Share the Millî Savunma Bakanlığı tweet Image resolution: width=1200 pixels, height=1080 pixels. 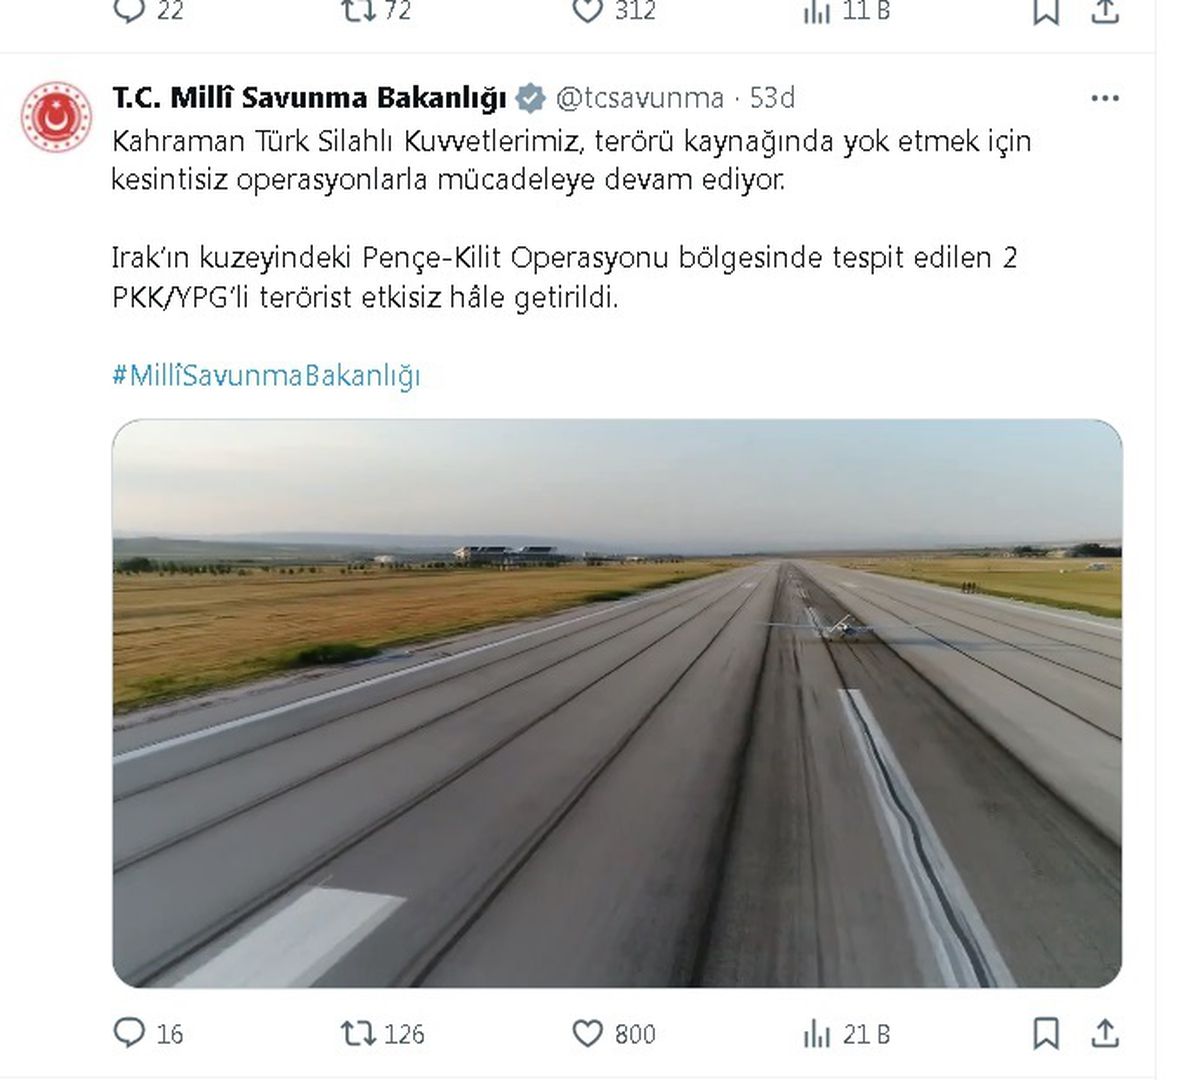1105,1032
